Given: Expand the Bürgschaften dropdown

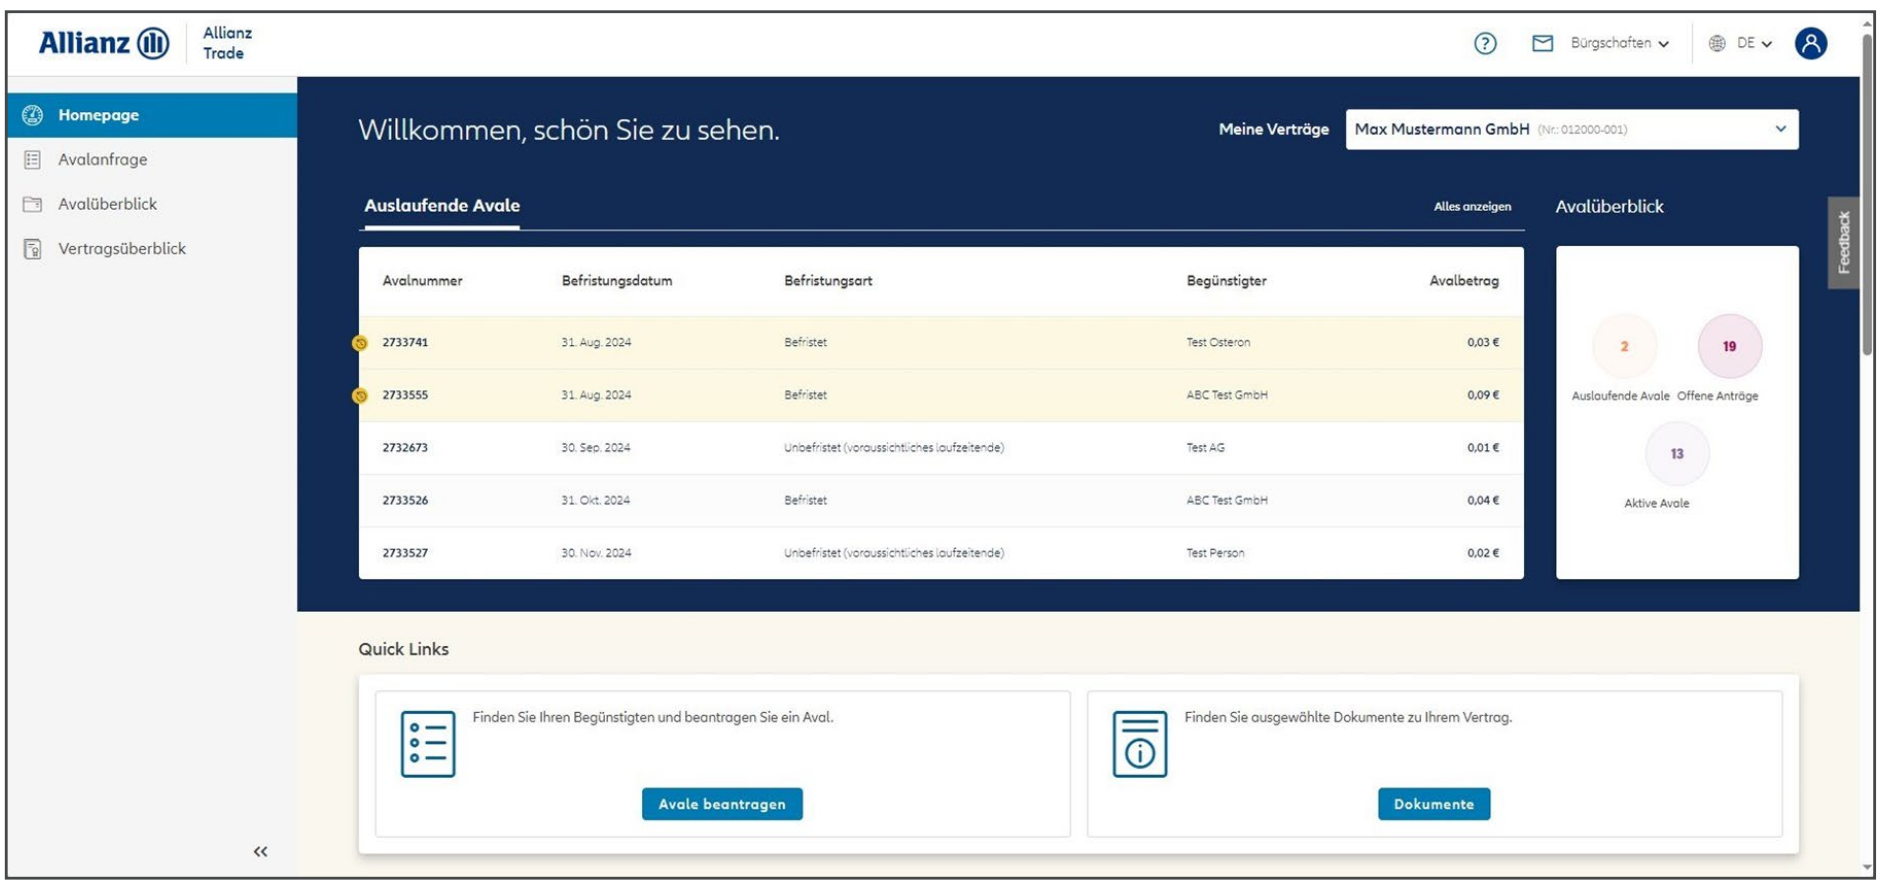Looking at the screenshot, I should point(1620,43).
